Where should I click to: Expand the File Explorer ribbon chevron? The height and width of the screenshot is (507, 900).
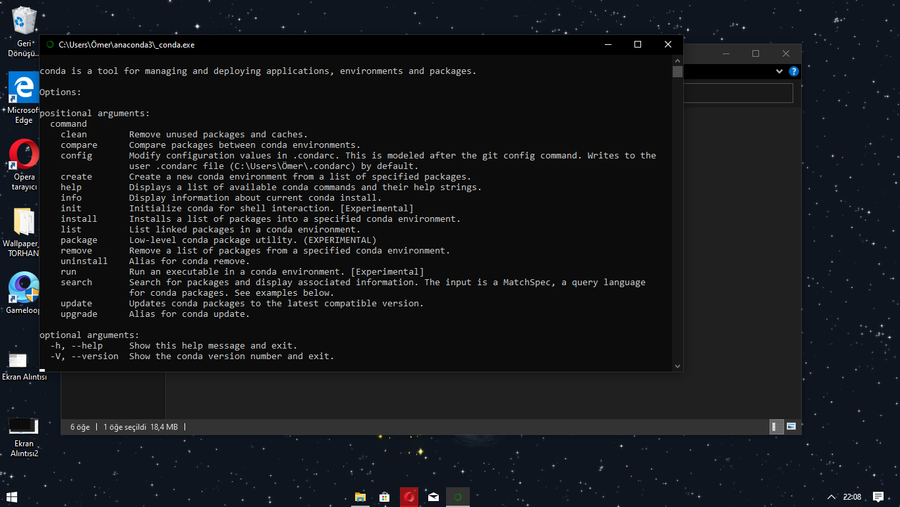pos(779,71)
